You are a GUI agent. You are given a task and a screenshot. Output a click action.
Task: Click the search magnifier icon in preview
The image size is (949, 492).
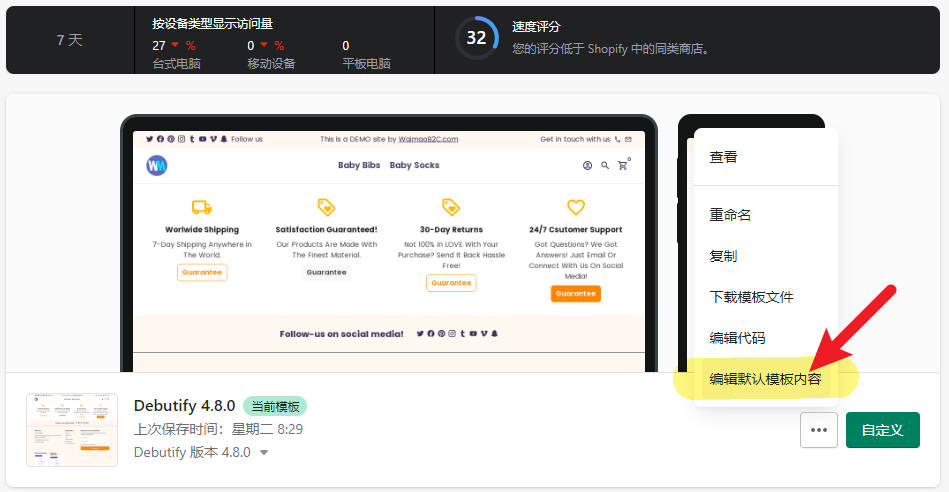click(605, 165)
